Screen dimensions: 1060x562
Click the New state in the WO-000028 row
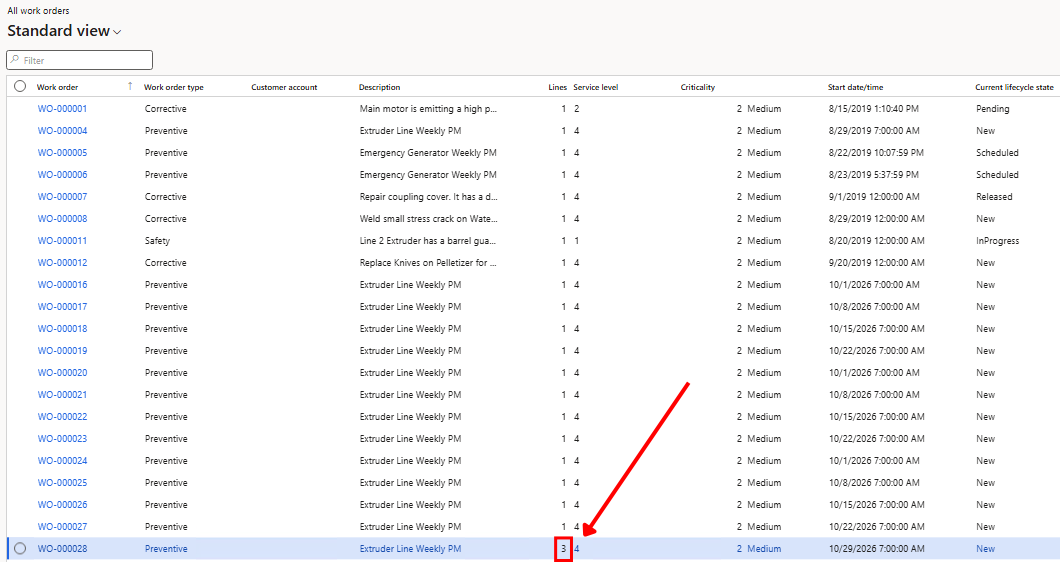point(985,548)
